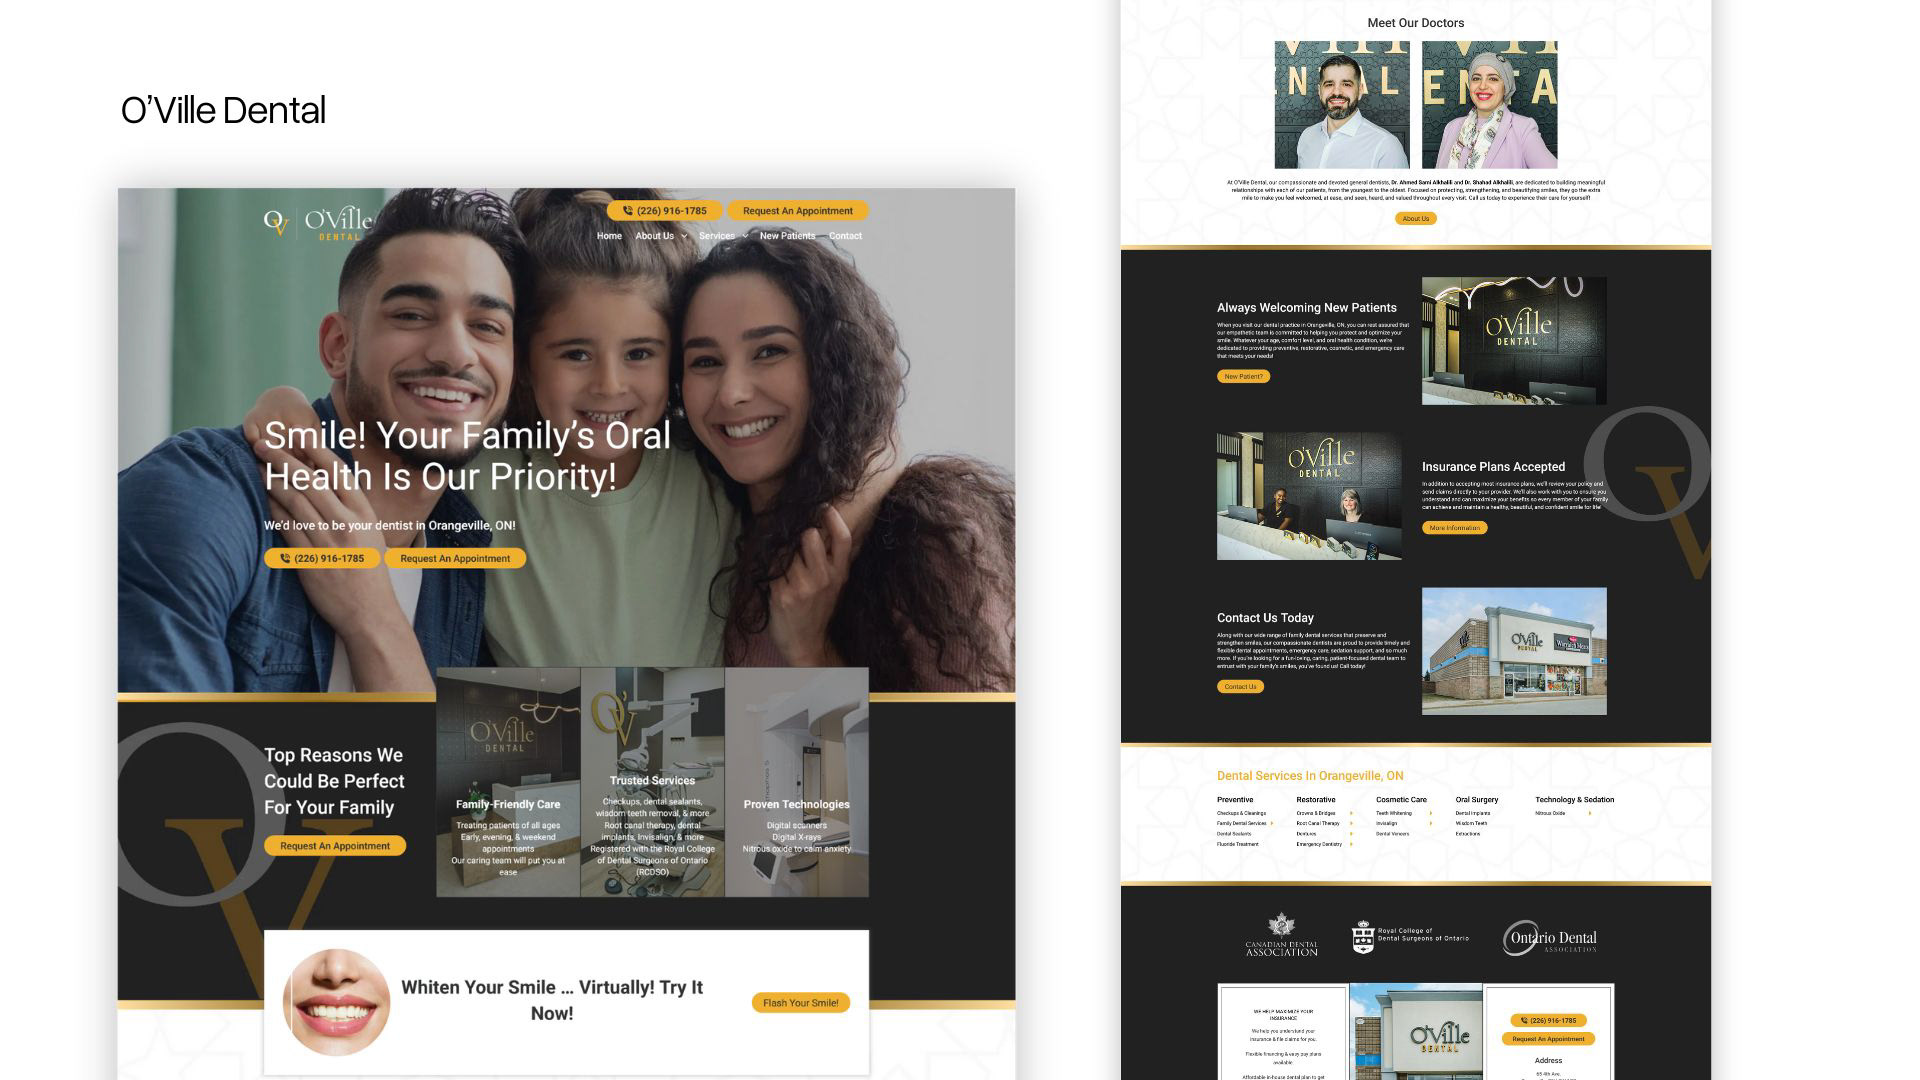1920x1080 pixels.
Task: Expand the About Us nav dropdown
Action: (684, 237)
